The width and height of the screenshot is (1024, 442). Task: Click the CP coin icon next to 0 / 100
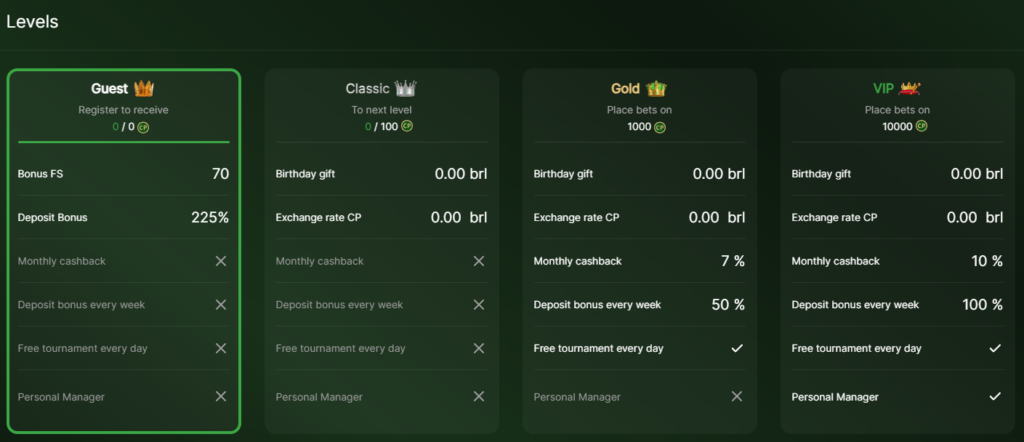tap(407, 126)
